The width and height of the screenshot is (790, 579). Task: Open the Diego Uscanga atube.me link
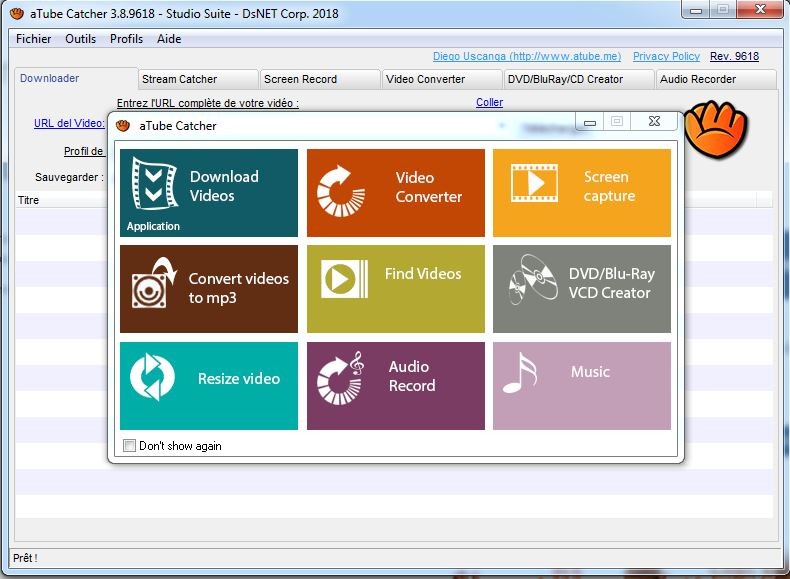click(527, 56)
